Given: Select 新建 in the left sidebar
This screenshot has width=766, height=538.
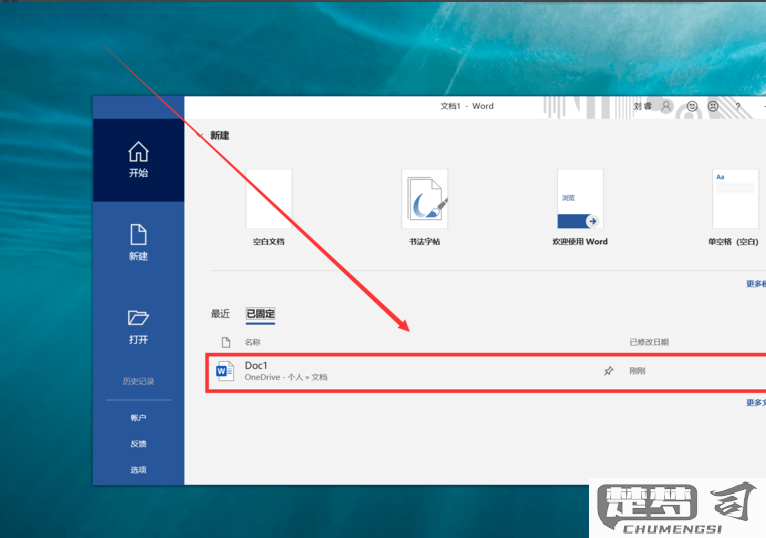Looking at the screenshot, I should click(x=138, y=242).
